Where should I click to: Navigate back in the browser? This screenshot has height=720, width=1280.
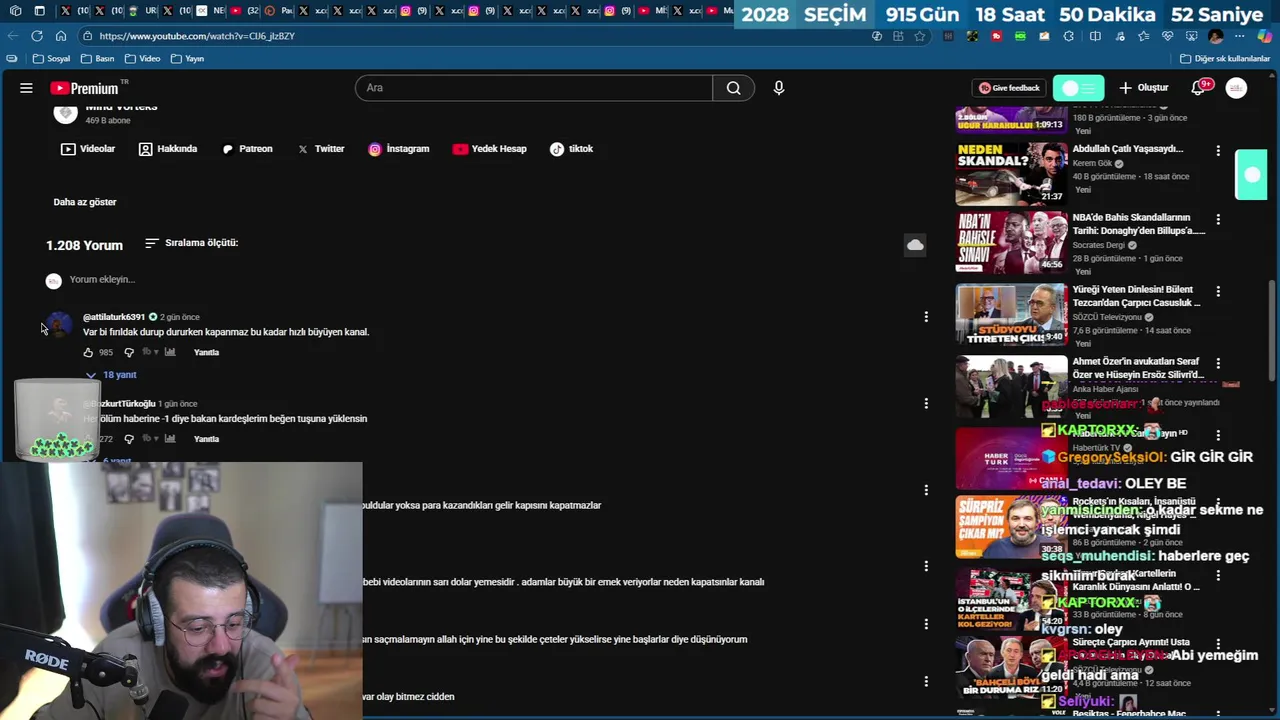pos(12,36)
